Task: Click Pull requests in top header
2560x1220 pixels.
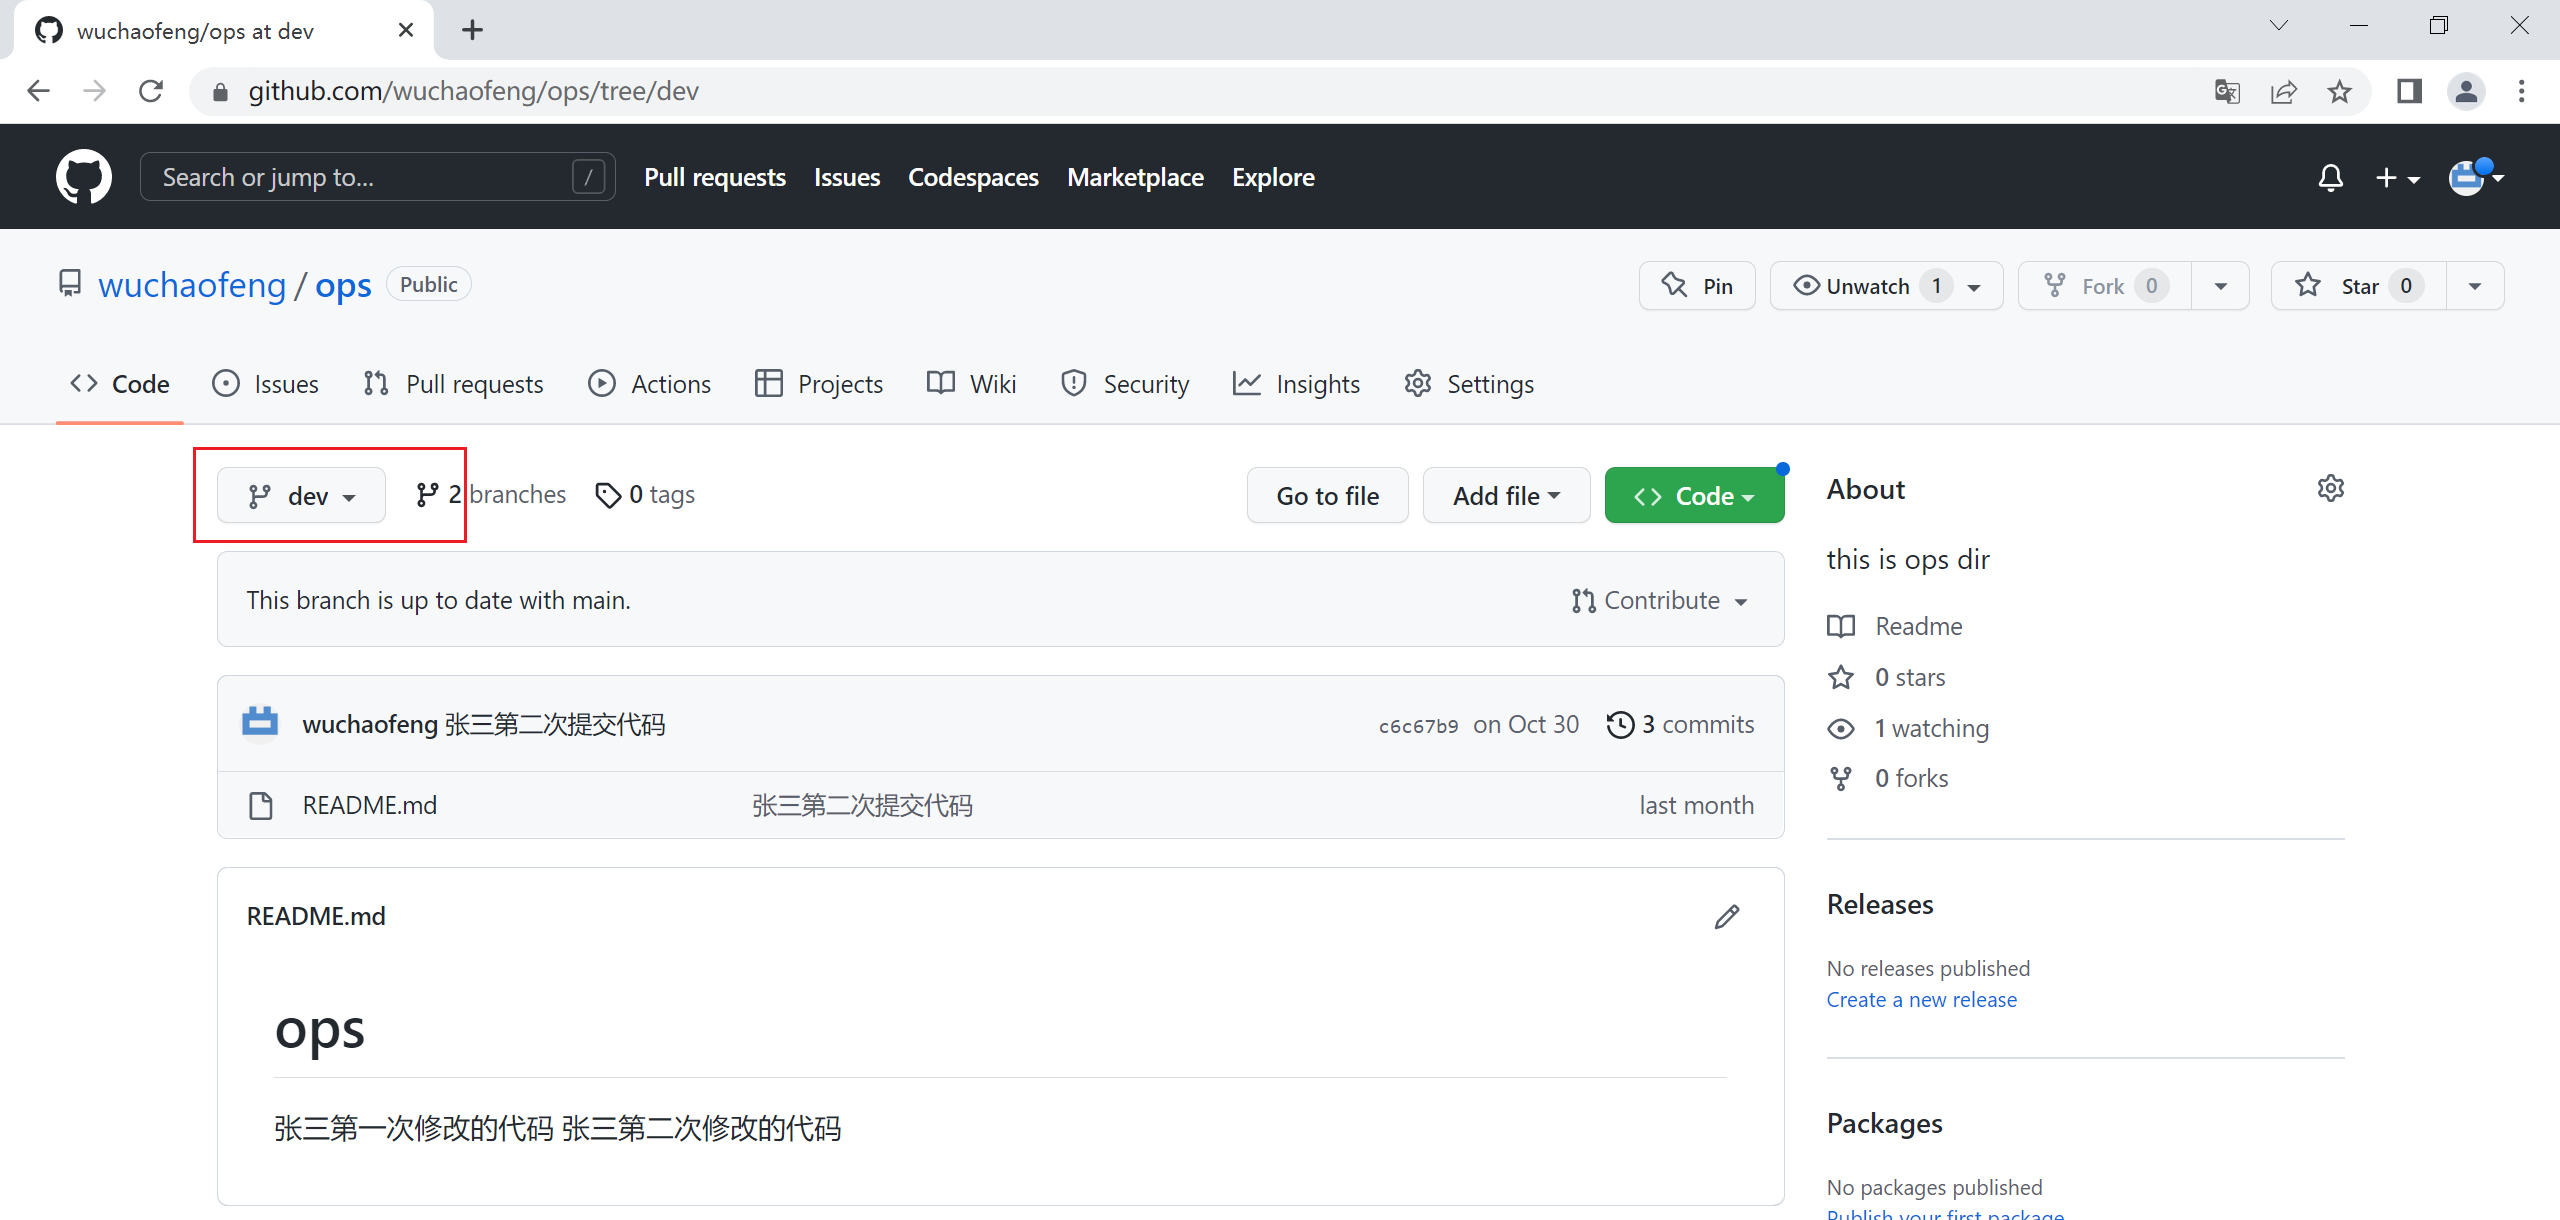Action: [x=715, y=178]
